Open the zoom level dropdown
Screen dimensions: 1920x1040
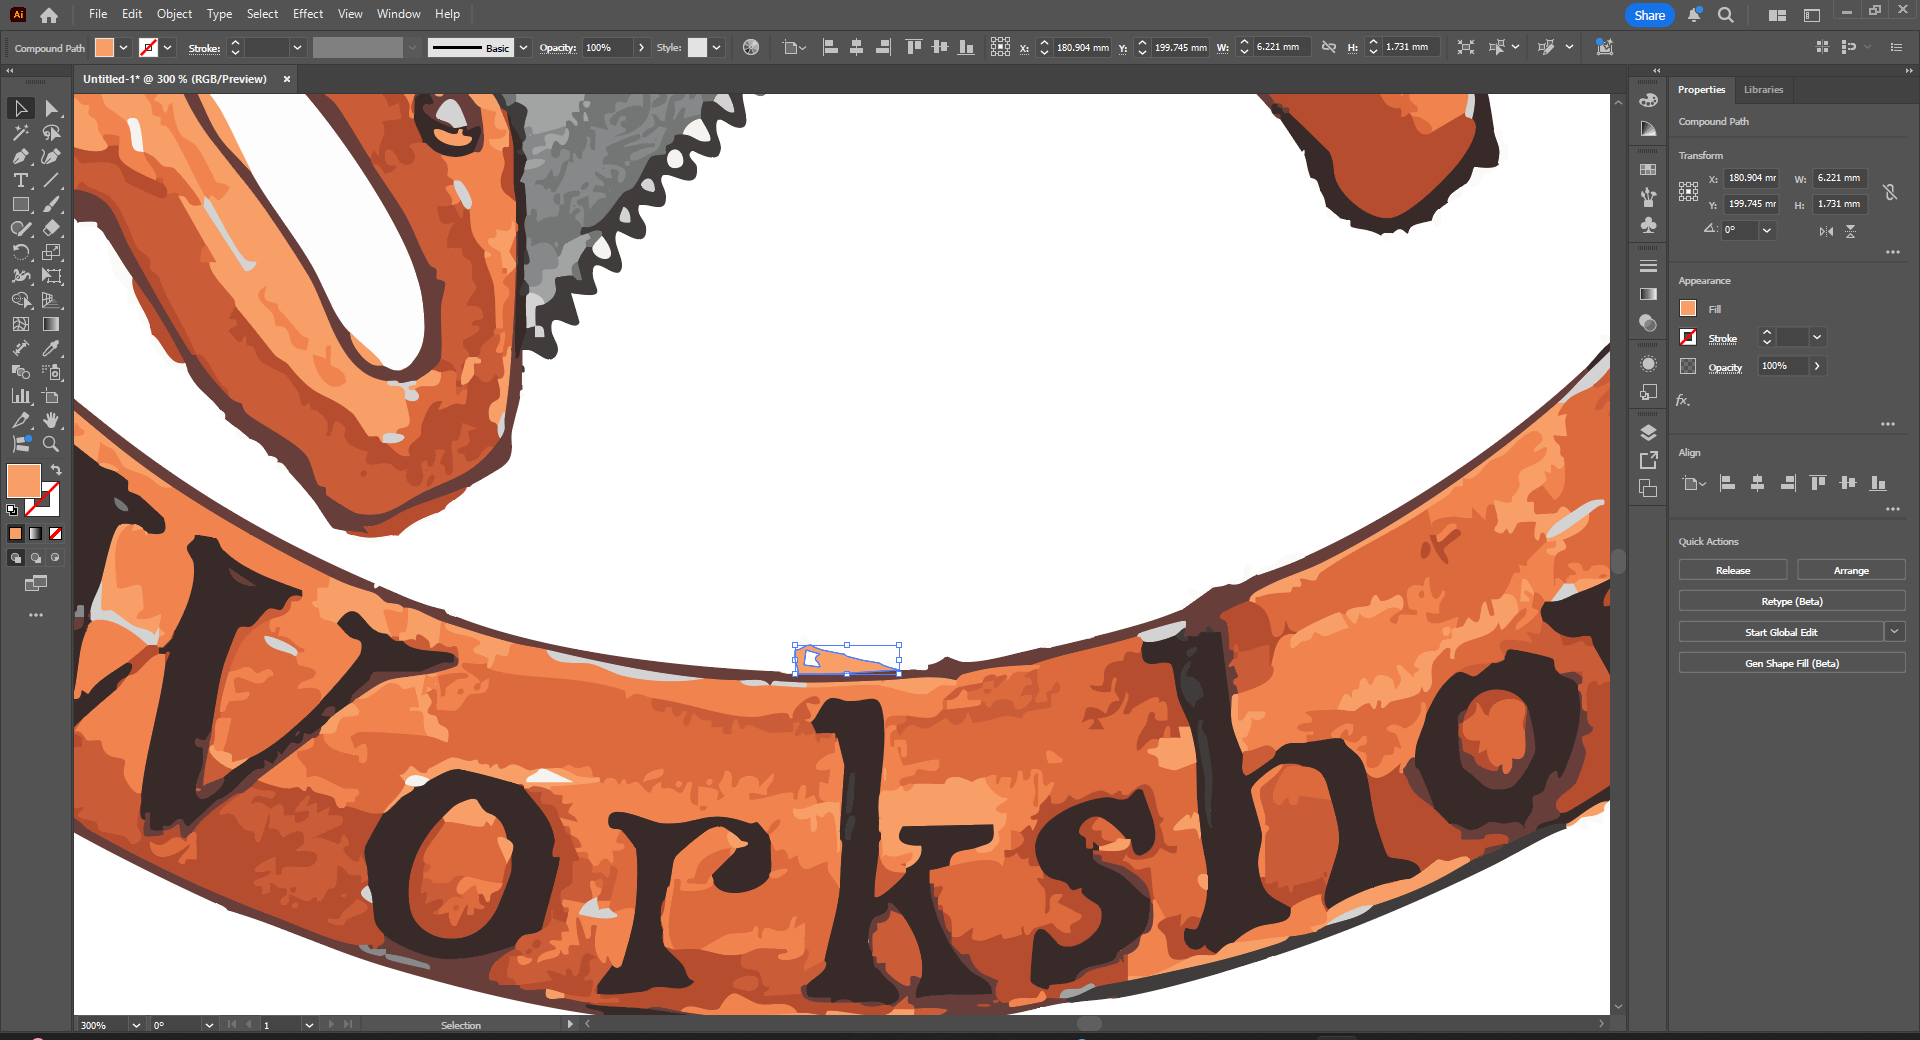click(x=136, y=1025)
